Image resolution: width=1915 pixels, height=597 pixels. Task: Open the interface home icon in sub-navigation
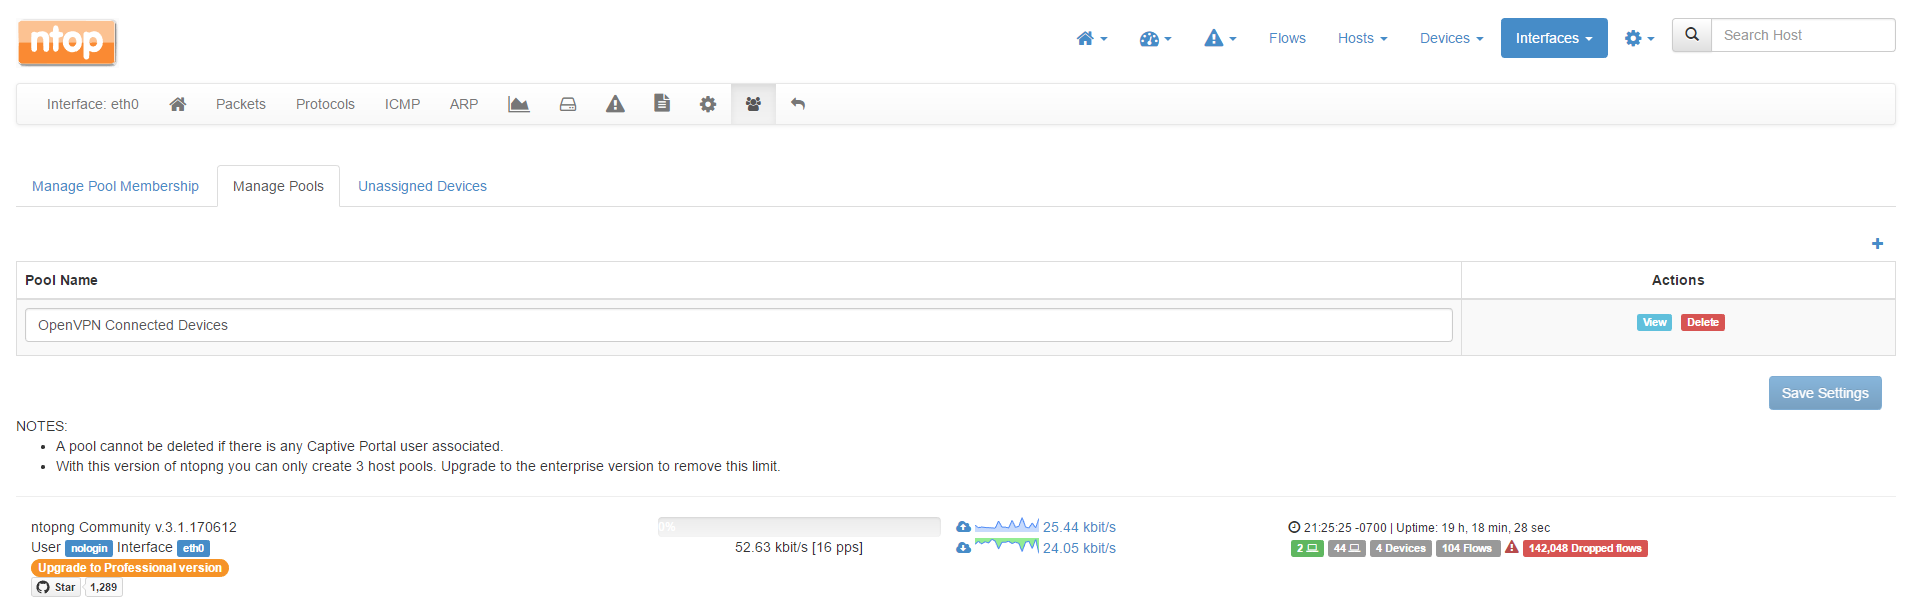[x=178, y=104]
